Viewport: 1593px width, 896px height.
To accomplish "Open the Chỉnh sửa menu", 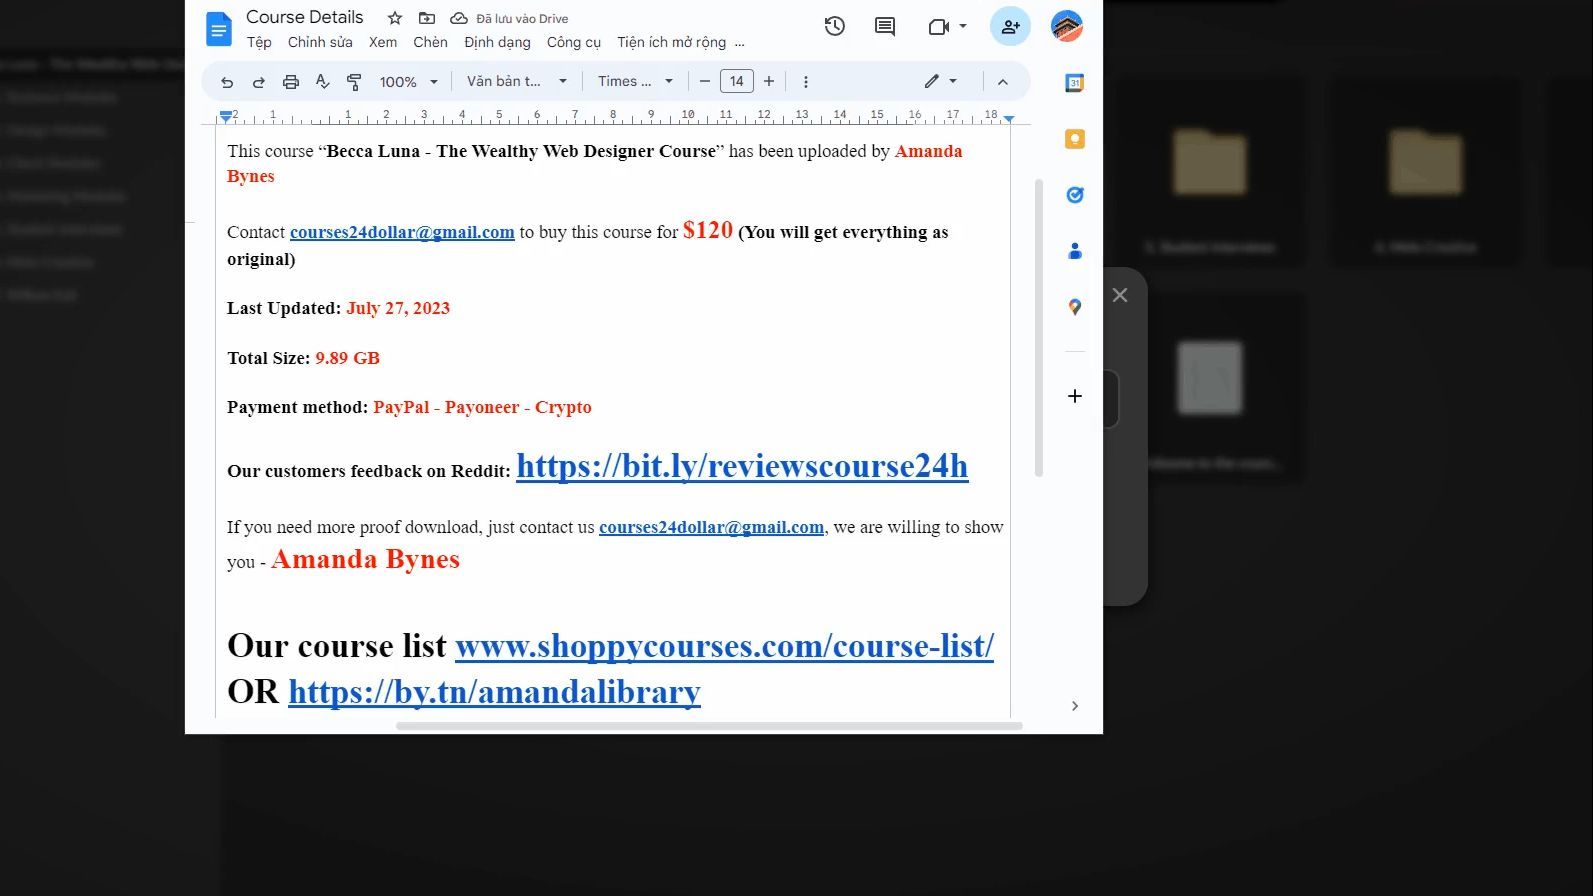I will click(320, 43).
